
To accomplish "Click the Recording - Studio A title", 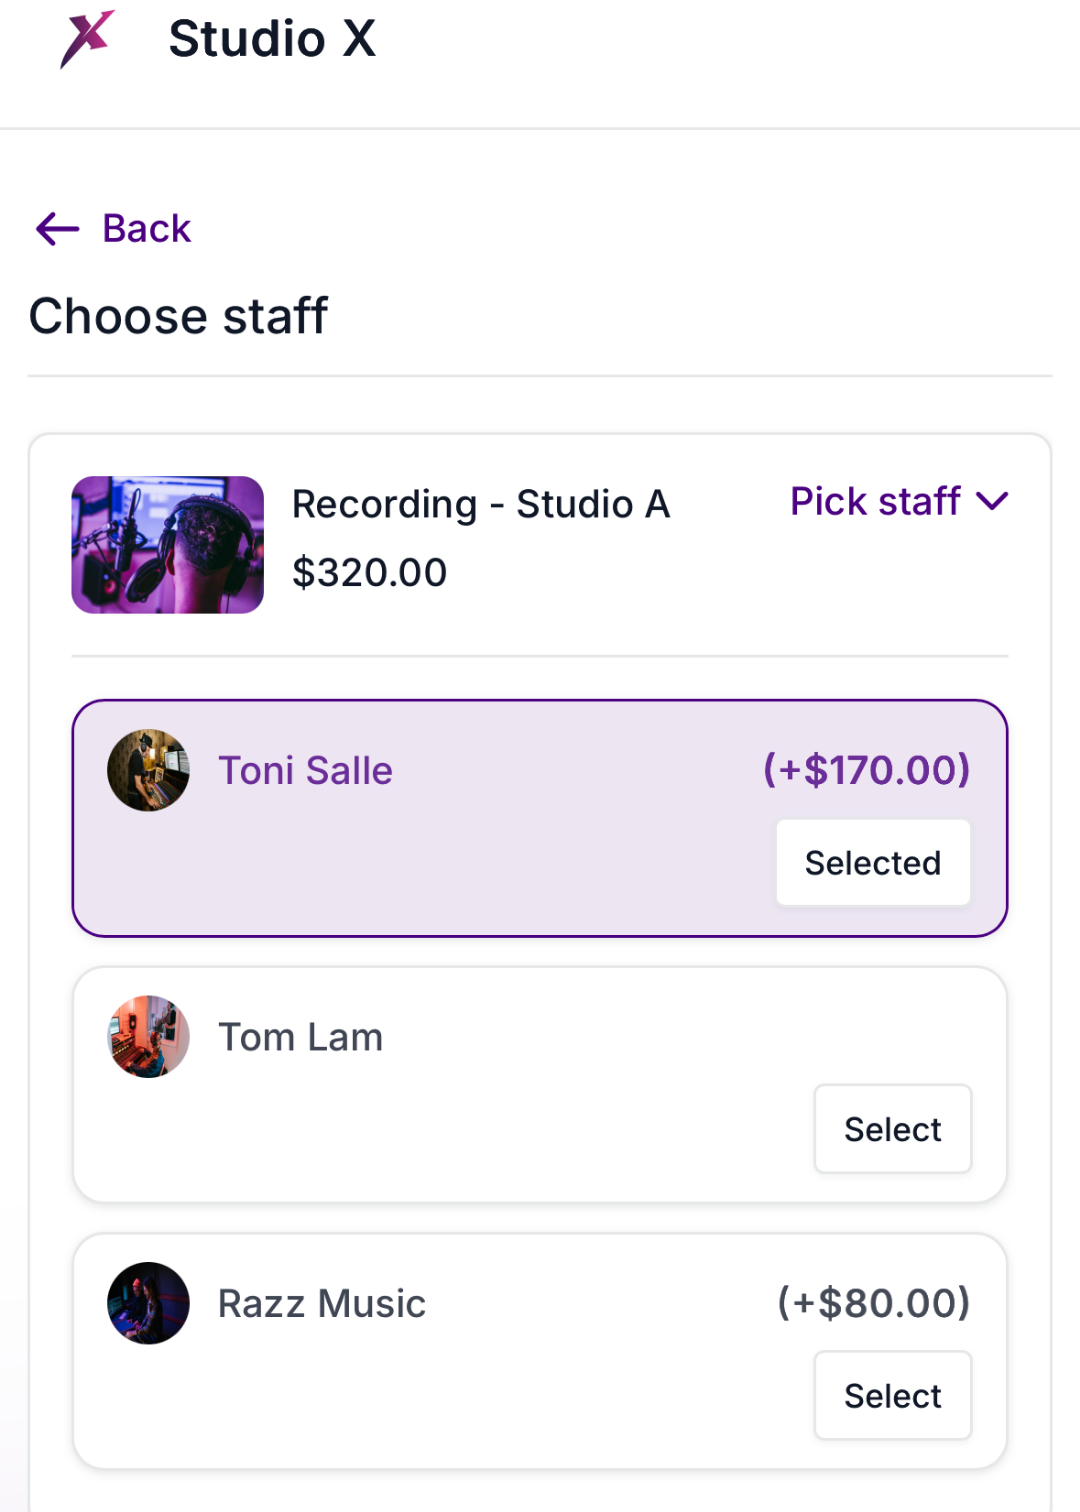I will click(481, 504).
